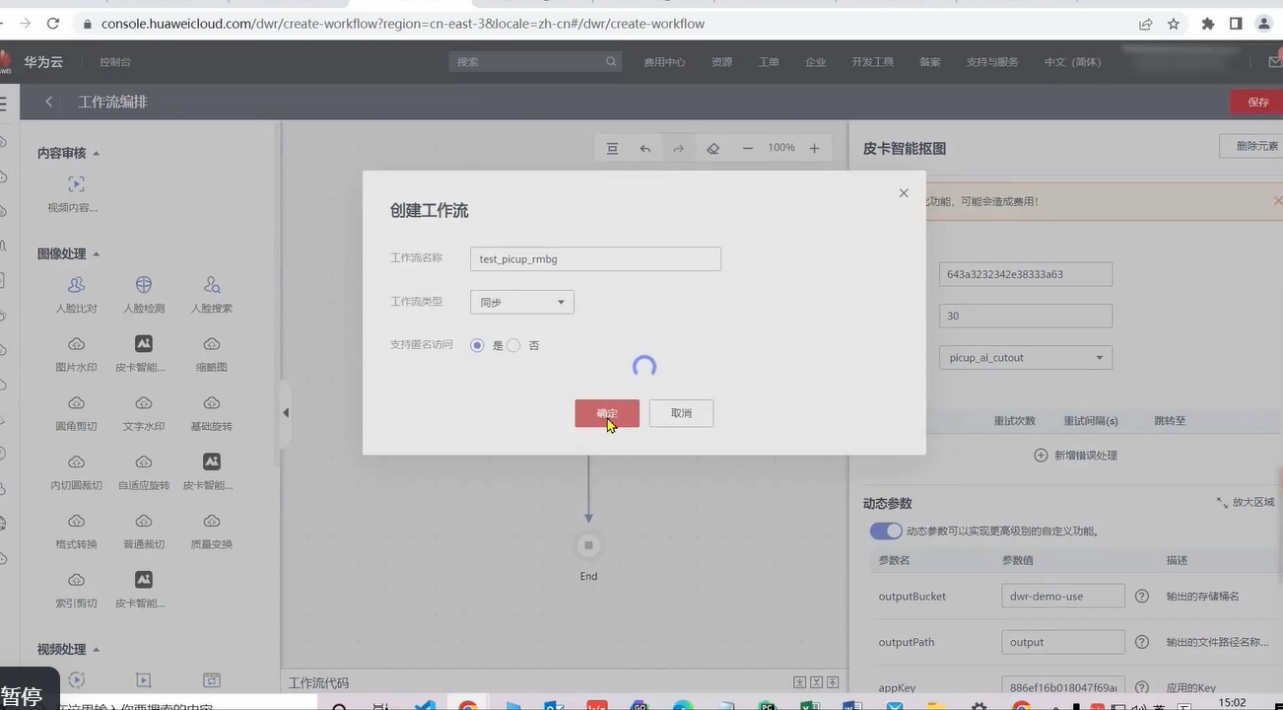Viewport: 1283px width, 710px height.
Task: Confirm workflow creation with 确定
Action: click(x=607, y=413)
